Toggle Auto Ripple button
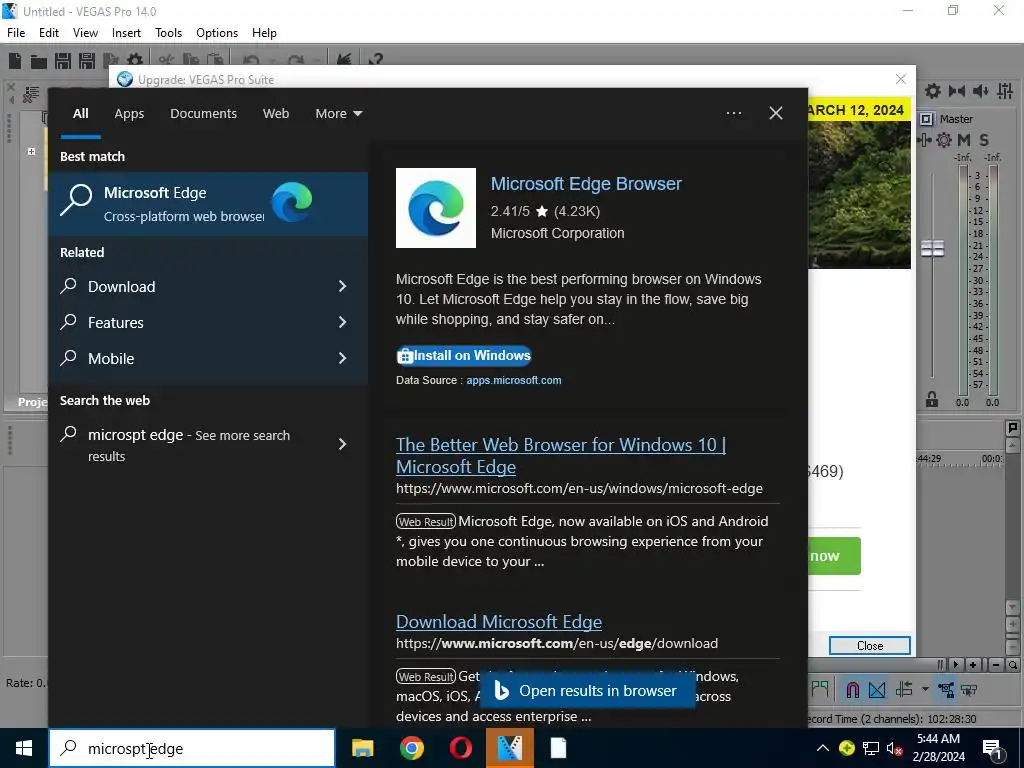The width and height of the screenshot is (1024, 768). pos(904,689)
